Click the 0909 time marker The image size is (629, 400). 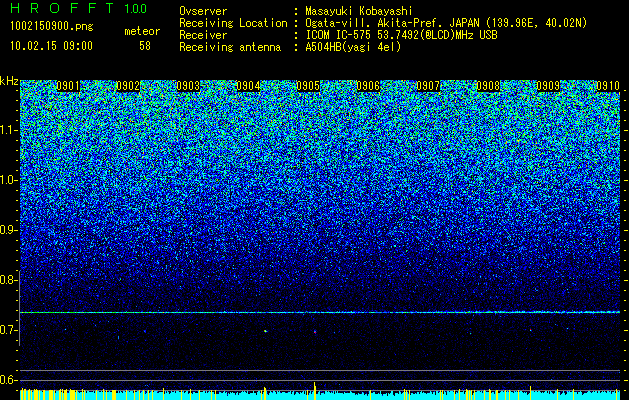548,86
